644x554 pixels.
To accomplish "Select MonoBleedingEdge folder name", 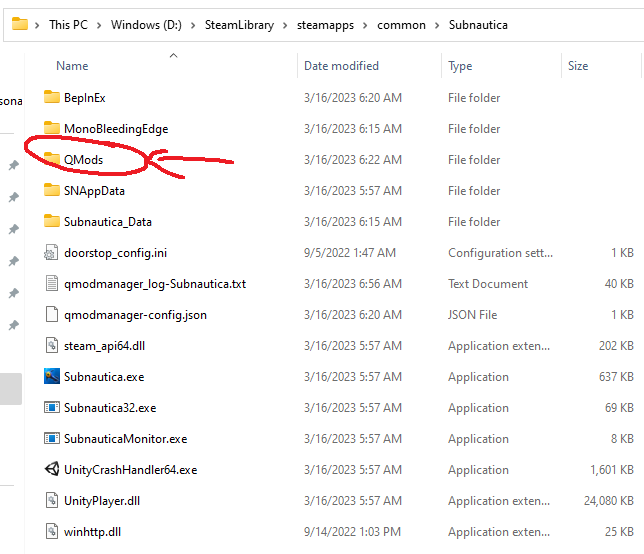I will click(x=116, y=129).
